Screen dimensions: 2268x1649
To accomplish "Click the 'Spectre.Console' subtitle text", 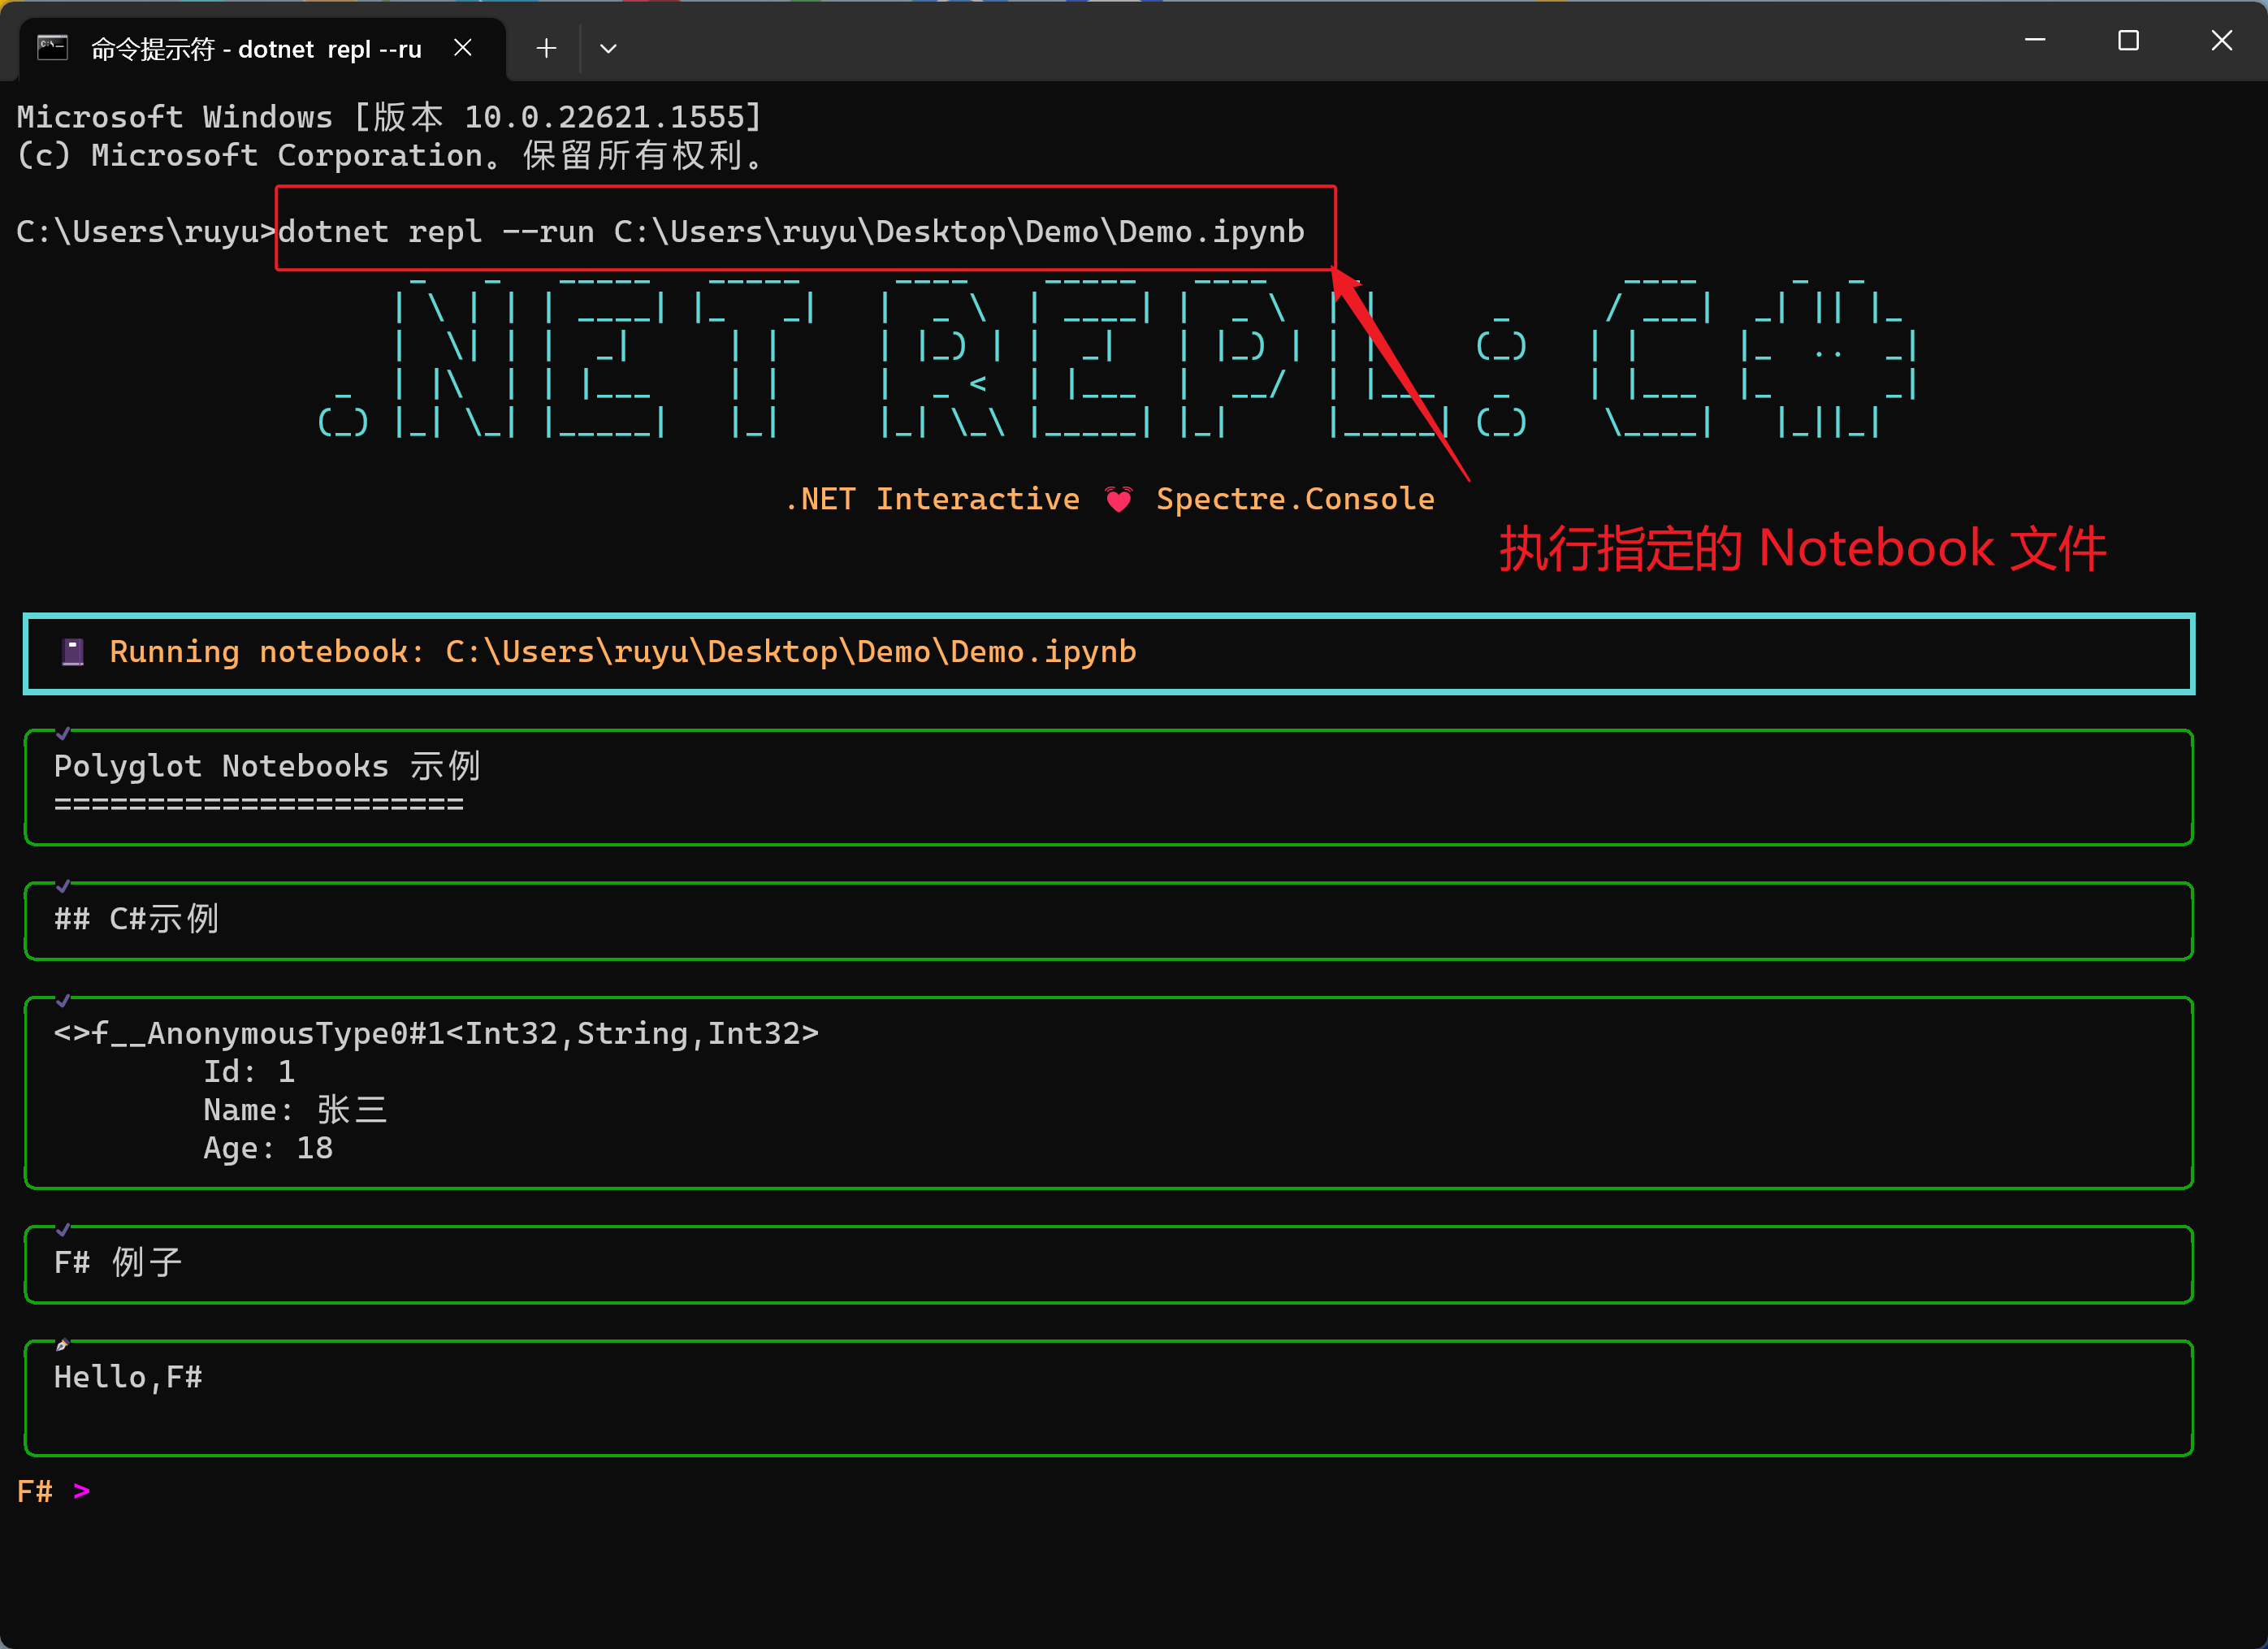I will tap(1295, 499).
